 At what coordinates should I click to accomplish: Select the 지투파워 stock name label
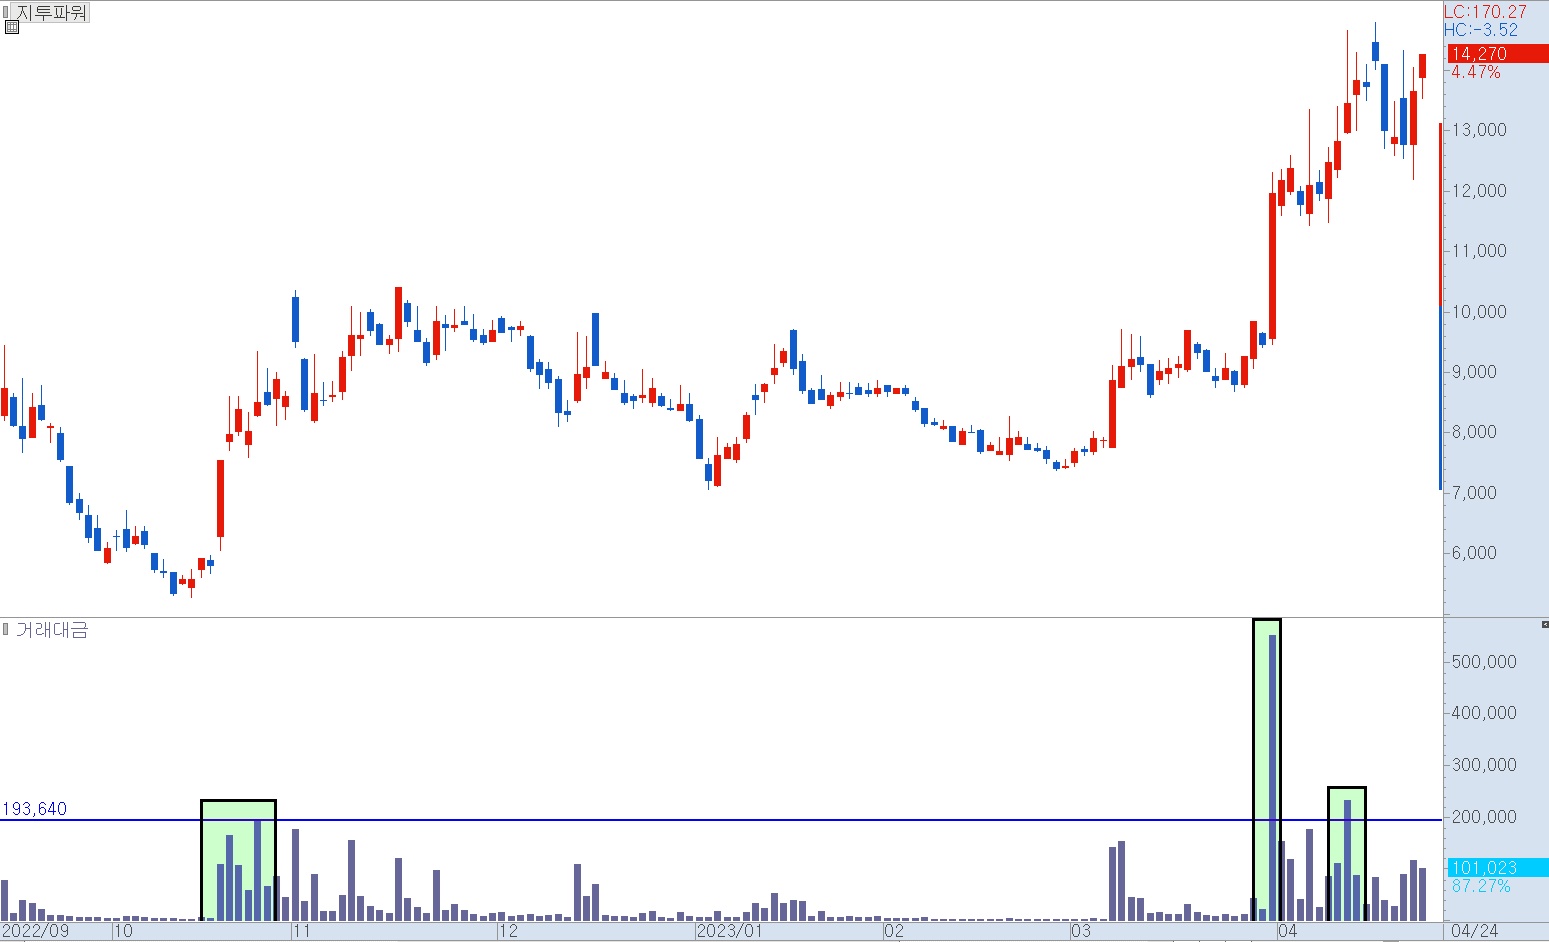[x=52, y=13]
